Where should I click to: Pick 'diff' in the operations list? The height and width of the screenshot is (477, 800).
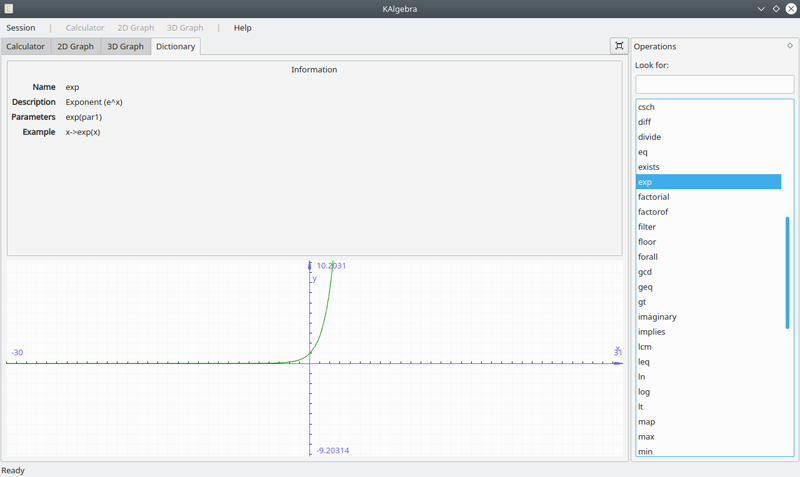[x=644, y=122]
